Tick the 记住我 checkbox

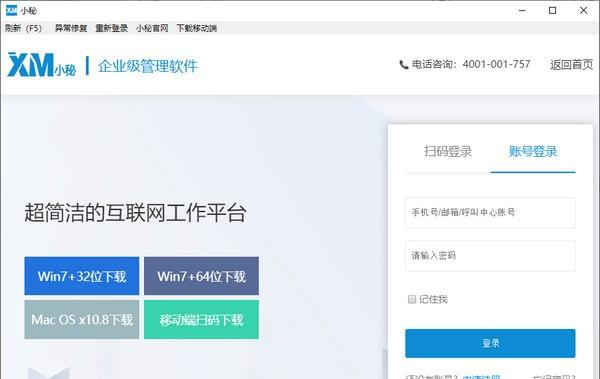point(412,299)
